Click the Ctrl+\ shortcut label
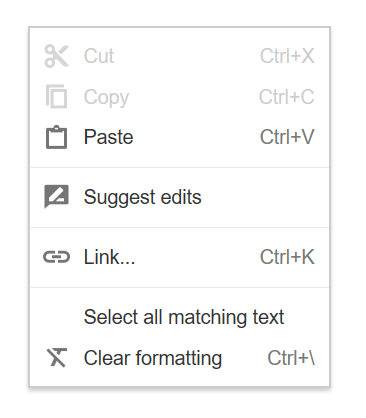366x418 pixels. (291, 358)
